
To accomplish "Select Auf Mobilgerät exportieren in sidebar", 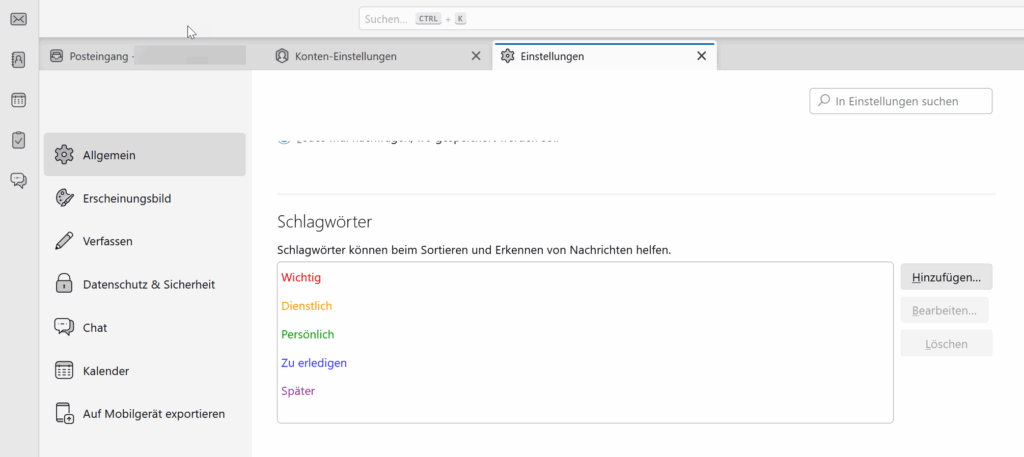I will [x=153, y=413].
